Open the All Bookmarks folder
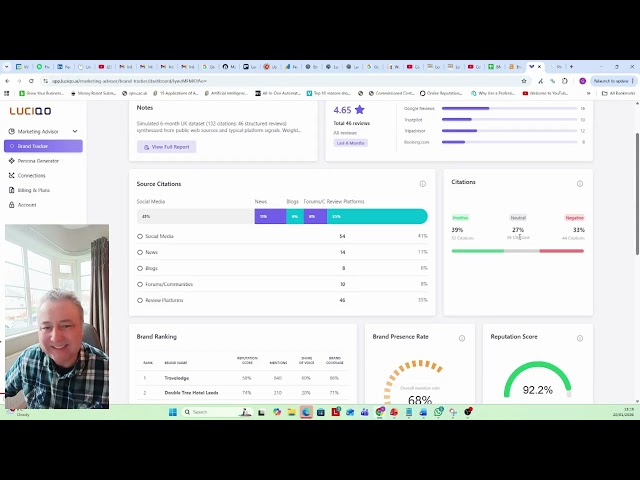Viewport: 640px width, 480px height. (618, 93)
